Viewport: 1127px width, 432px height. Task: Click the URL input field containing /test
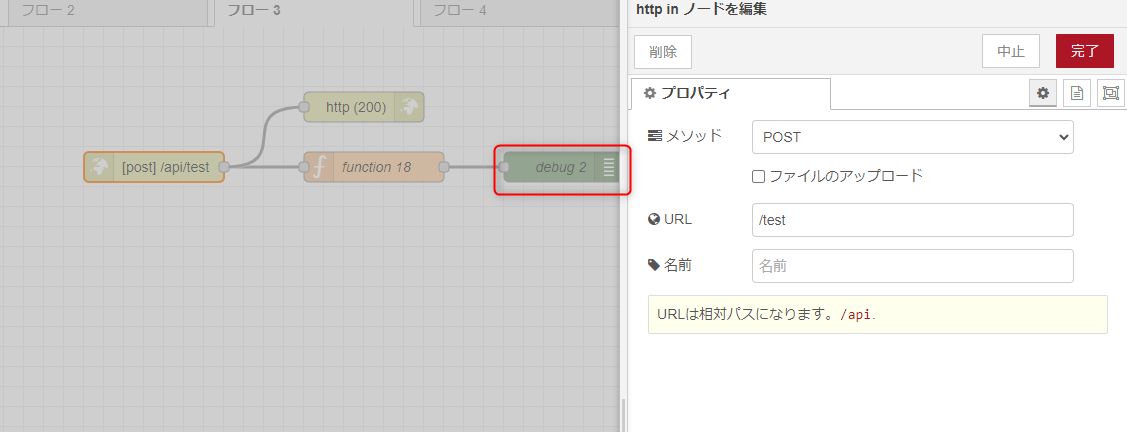pos(912,220)
